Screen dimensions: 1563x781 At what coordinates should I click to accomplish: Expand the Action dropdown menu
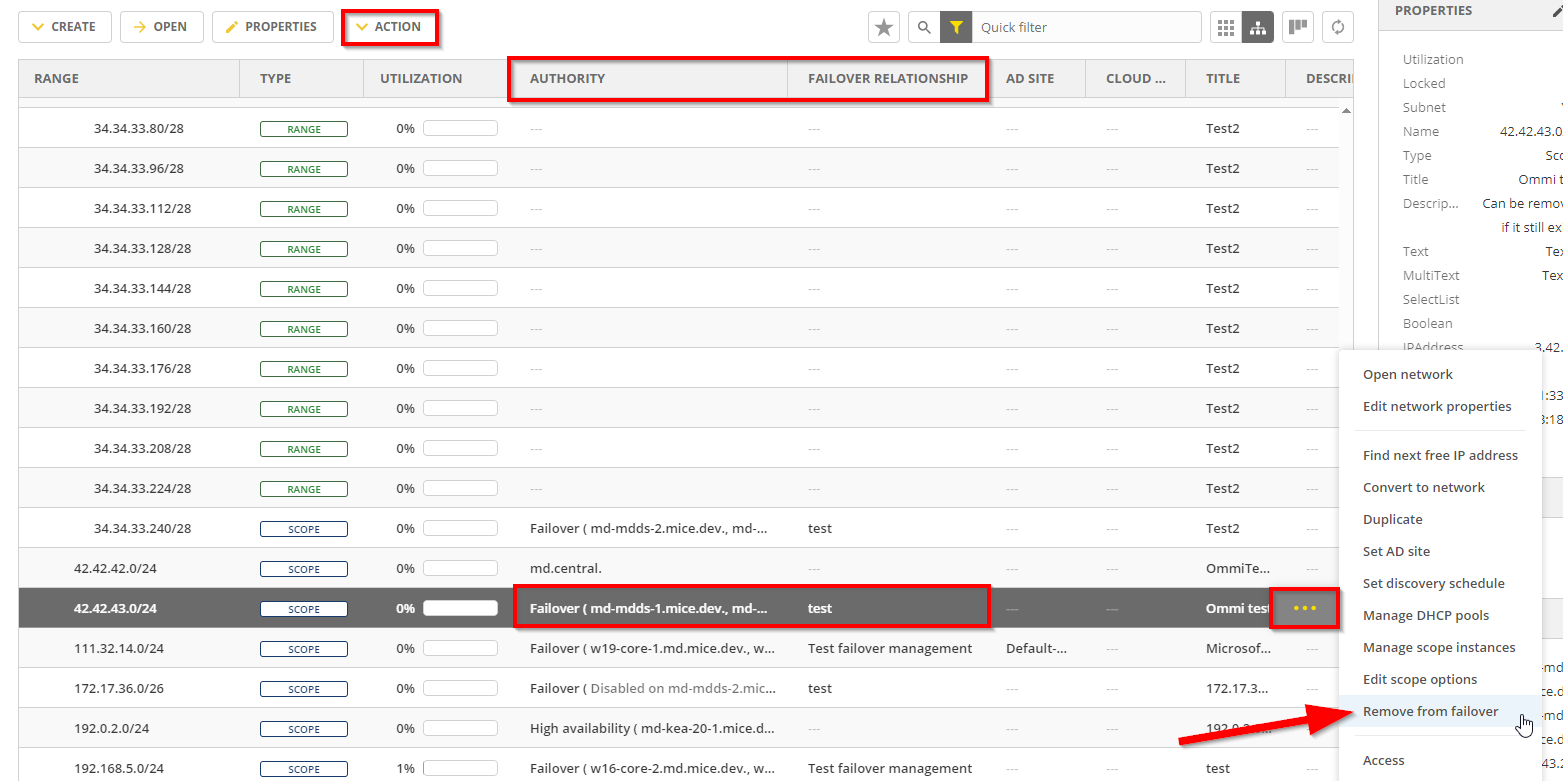[x=389, y=27]
